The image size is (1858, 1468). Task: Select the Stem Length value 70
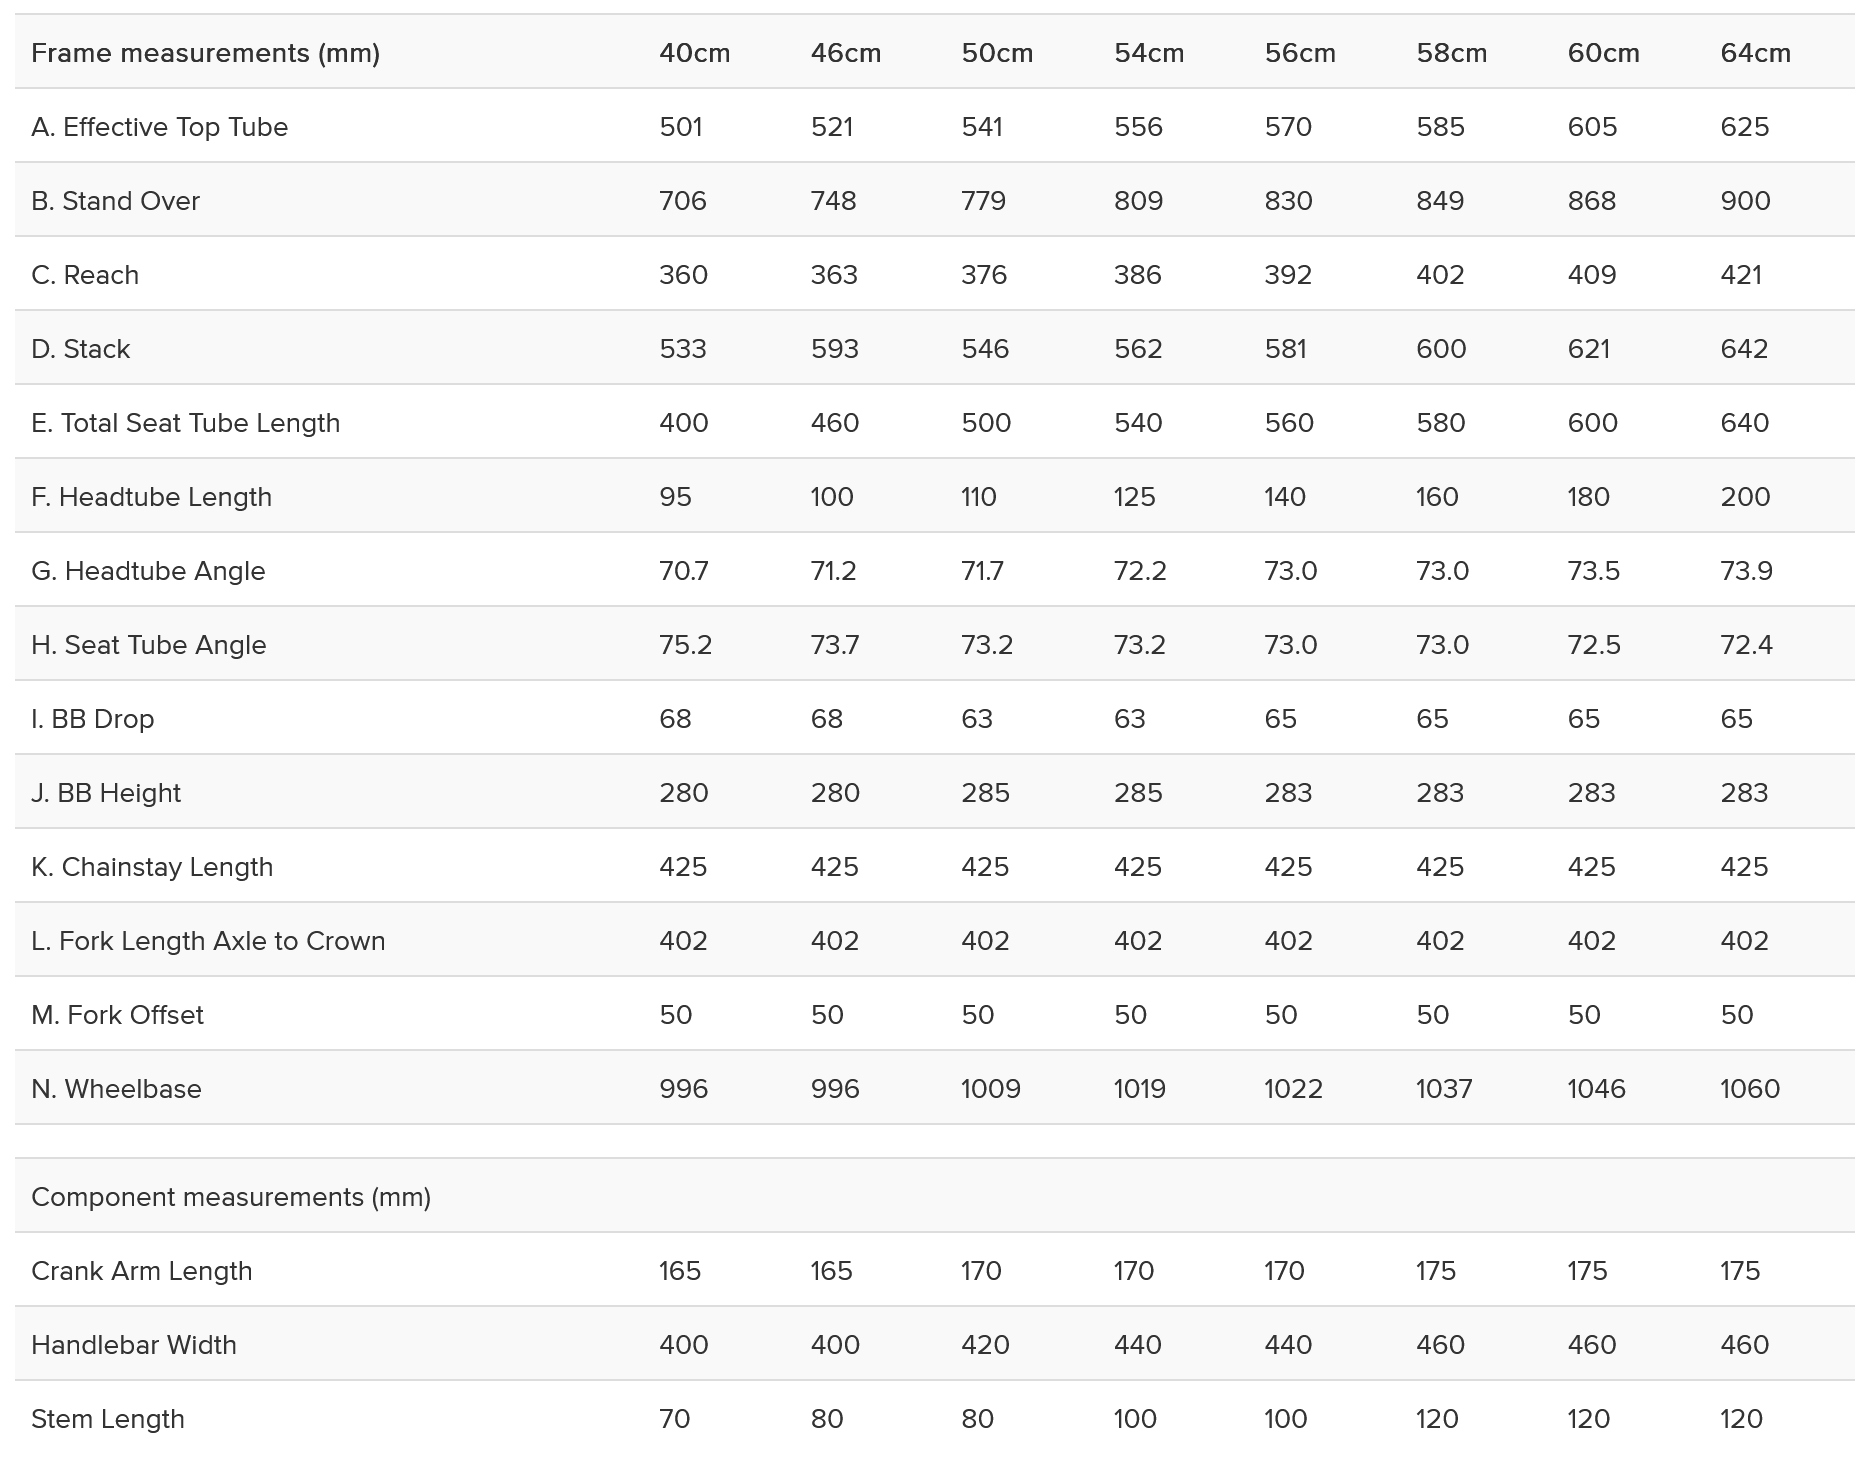(x=674, y=1419)
